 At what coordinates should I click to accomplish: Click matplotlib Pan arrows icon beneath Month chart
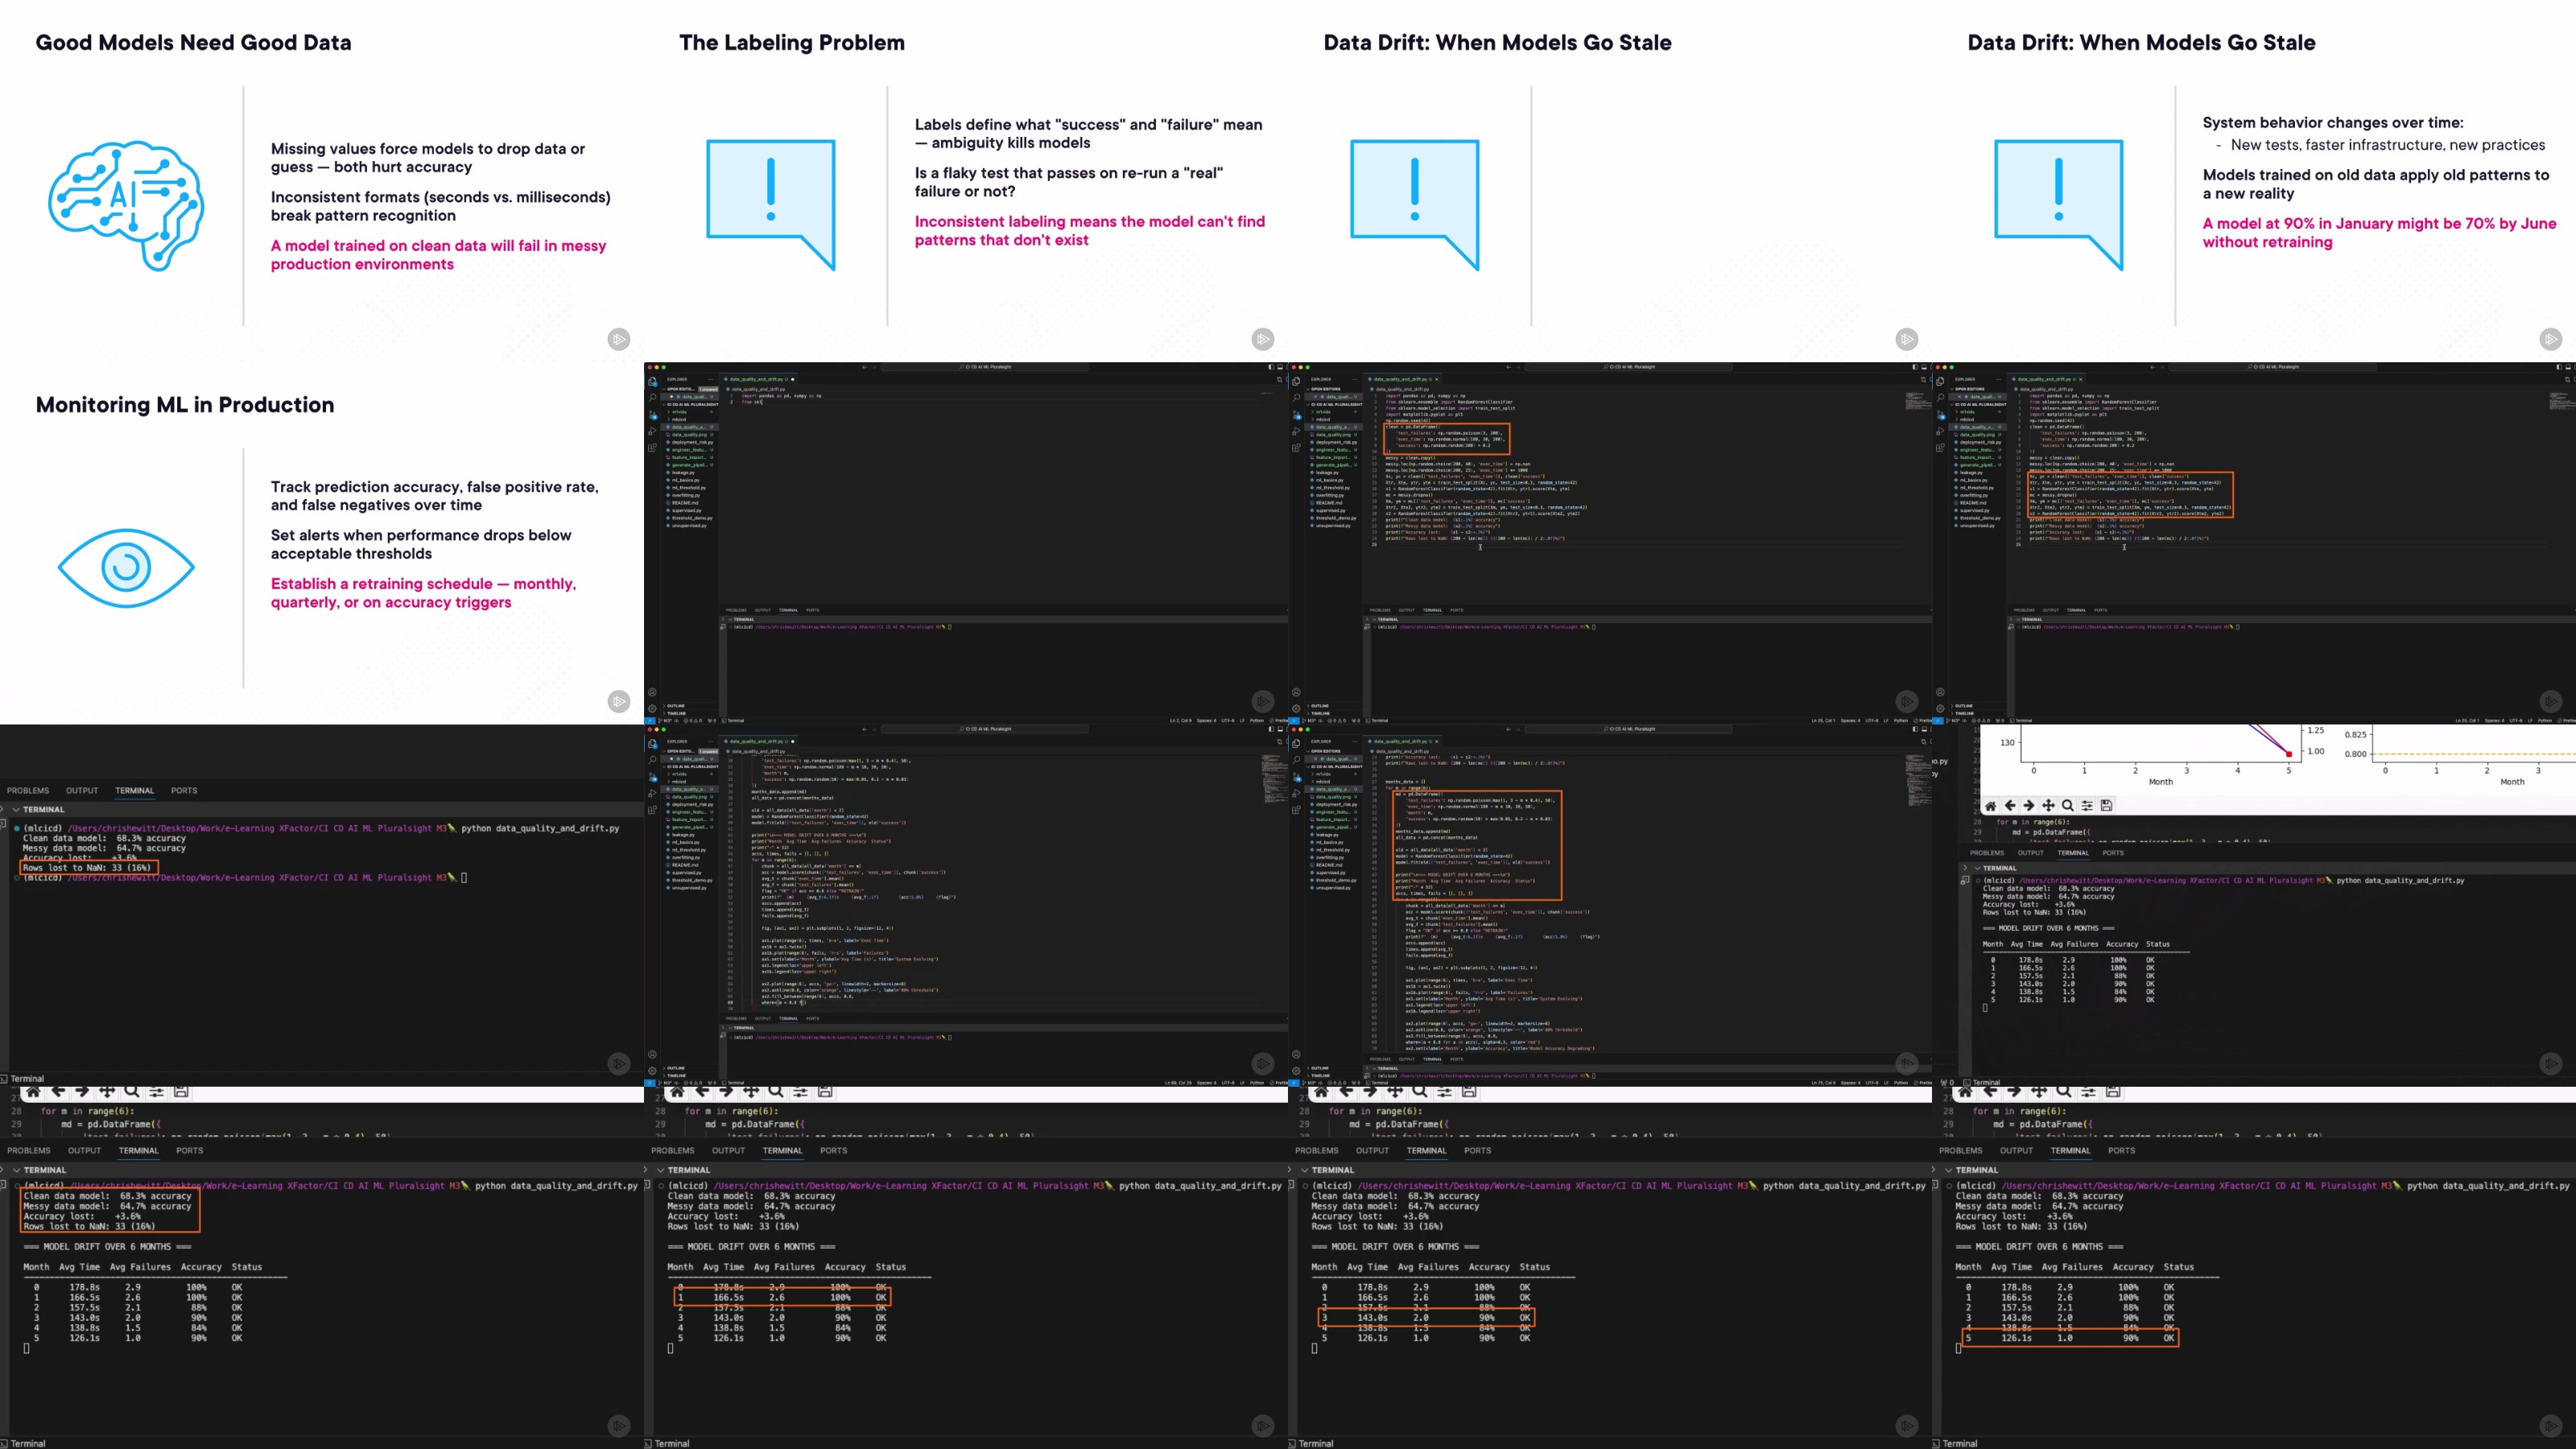coord(2048,806)
